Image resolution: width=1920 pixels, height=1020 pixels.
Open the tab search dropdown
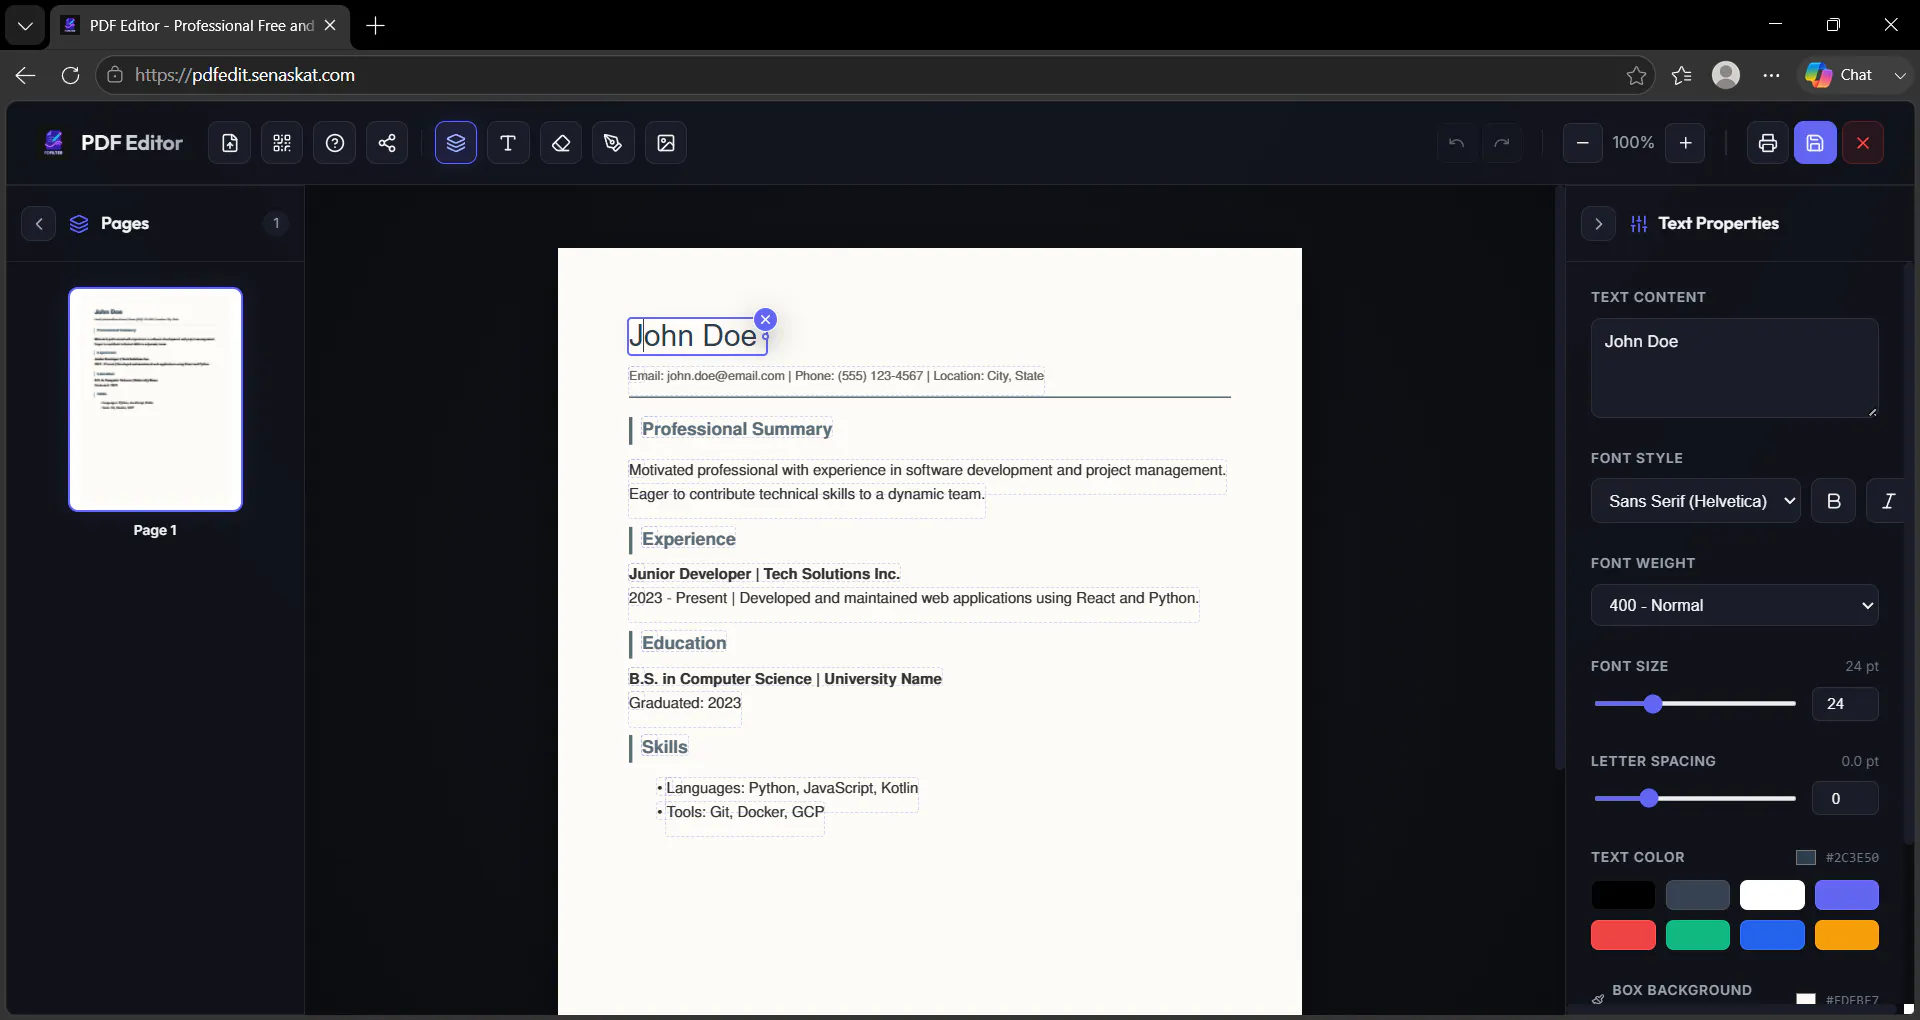pyautogui.click(x=25, y=26)
